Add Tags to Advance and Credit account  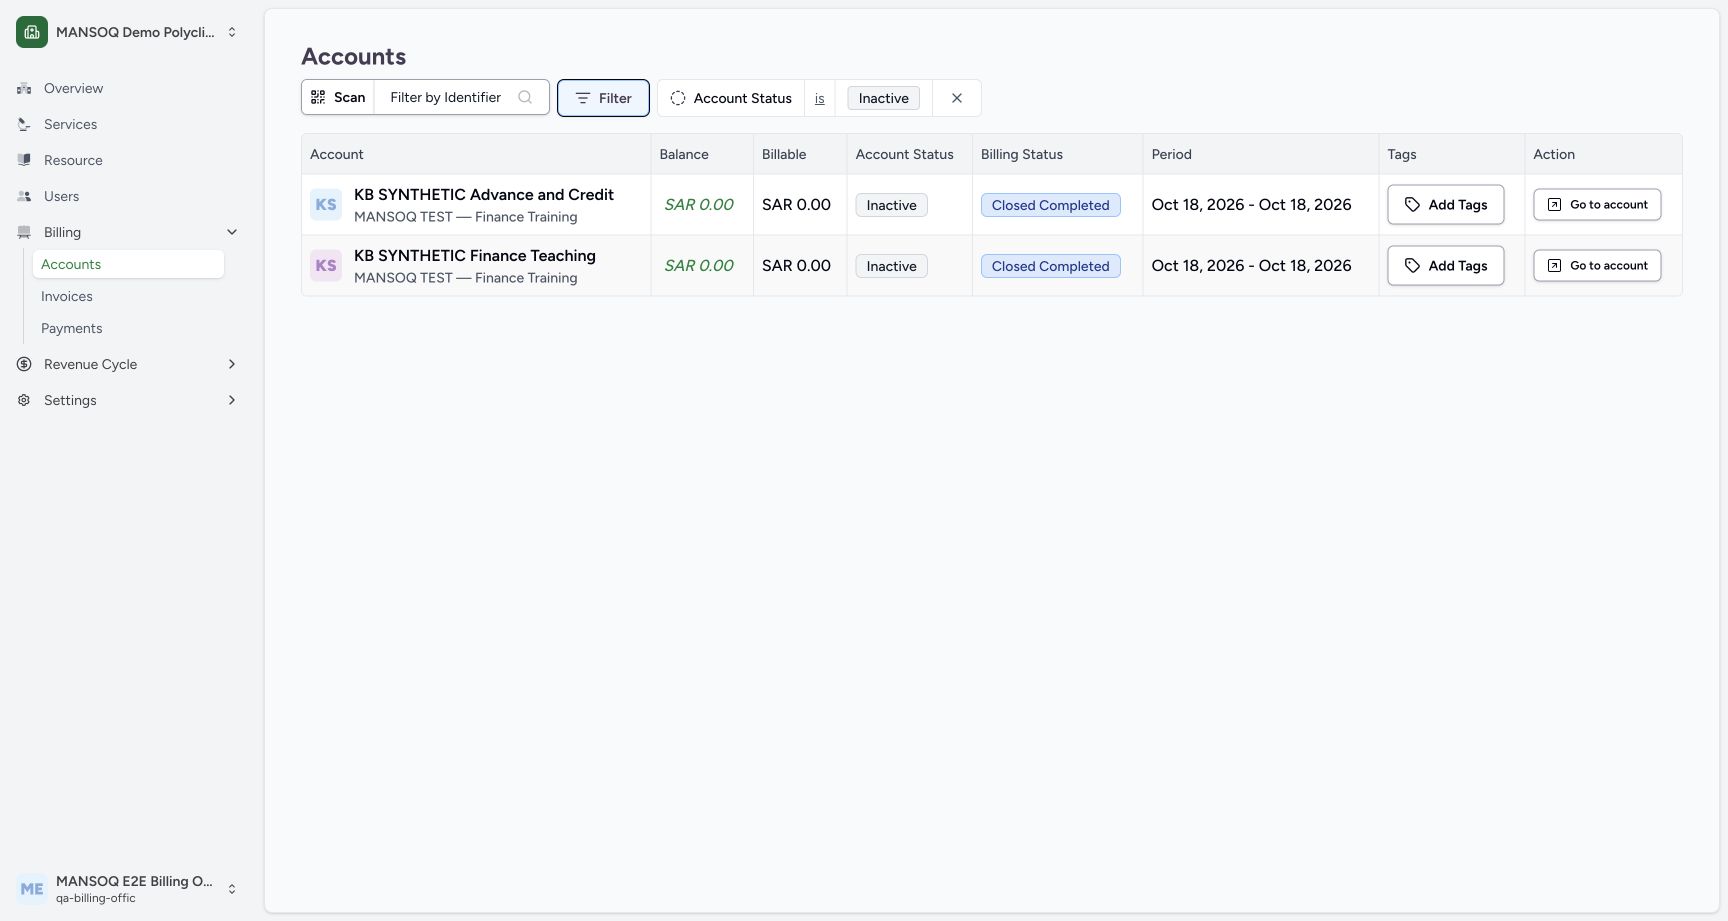[x=1446, y=205]
